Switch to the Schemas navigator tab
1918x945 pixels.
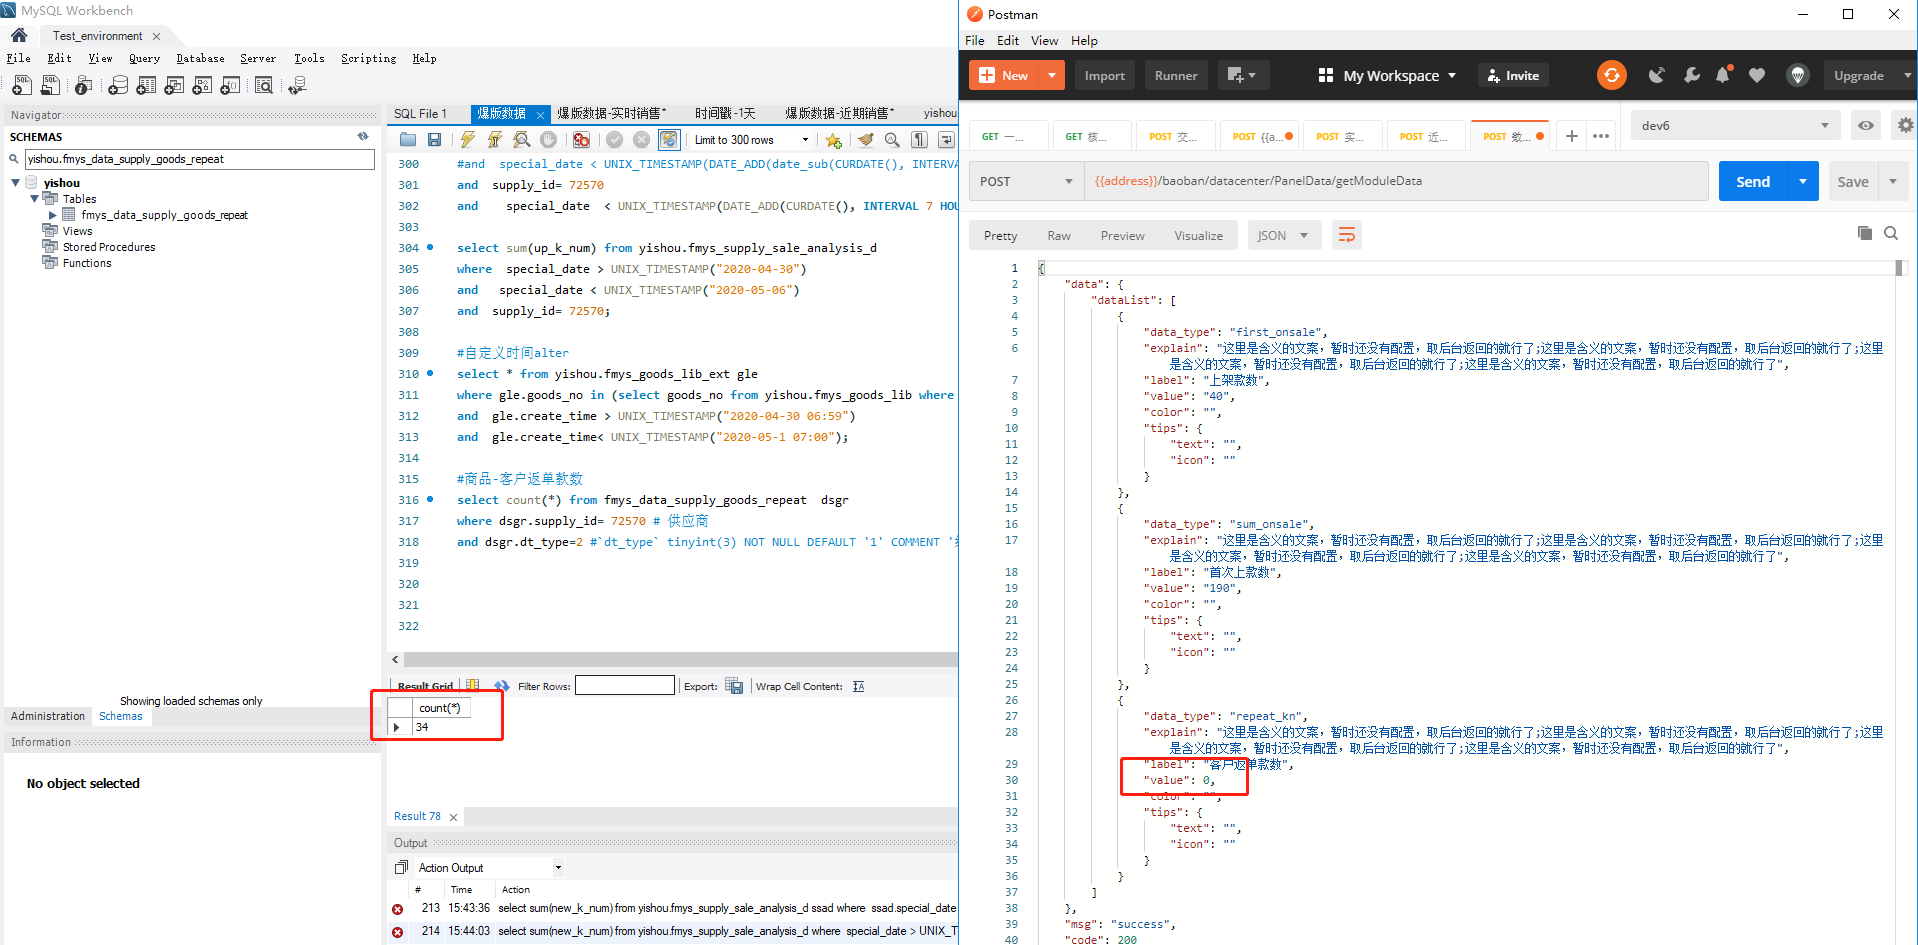[x=121, y=716]
